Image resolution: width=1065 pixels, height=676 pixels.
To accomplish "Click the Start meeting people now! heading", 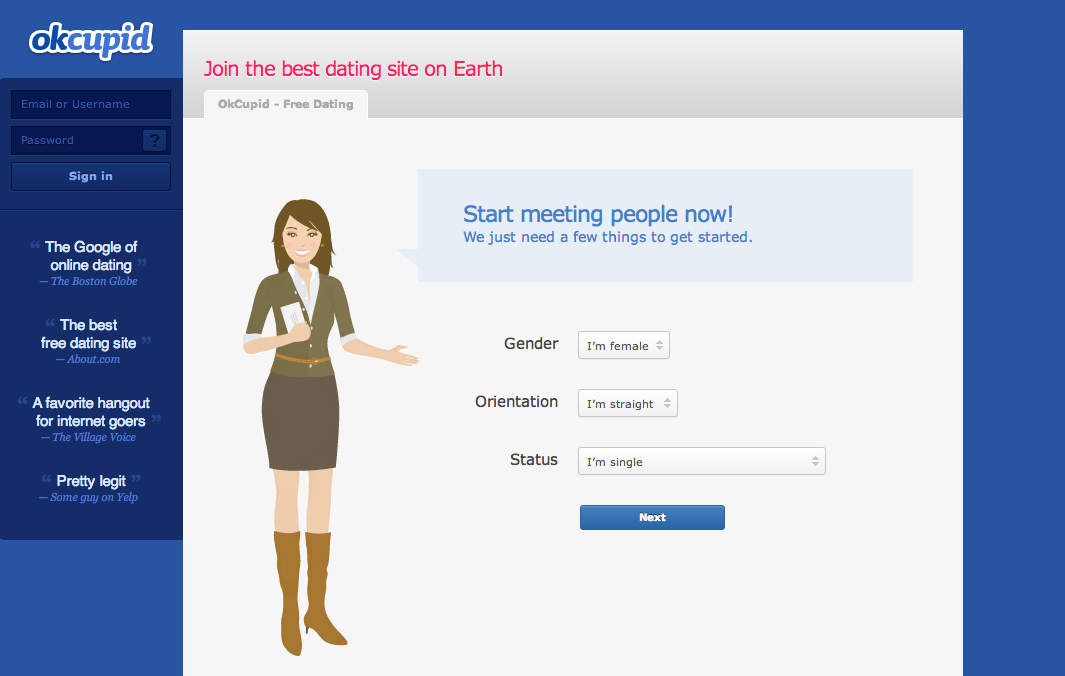I will coord(598,214).
